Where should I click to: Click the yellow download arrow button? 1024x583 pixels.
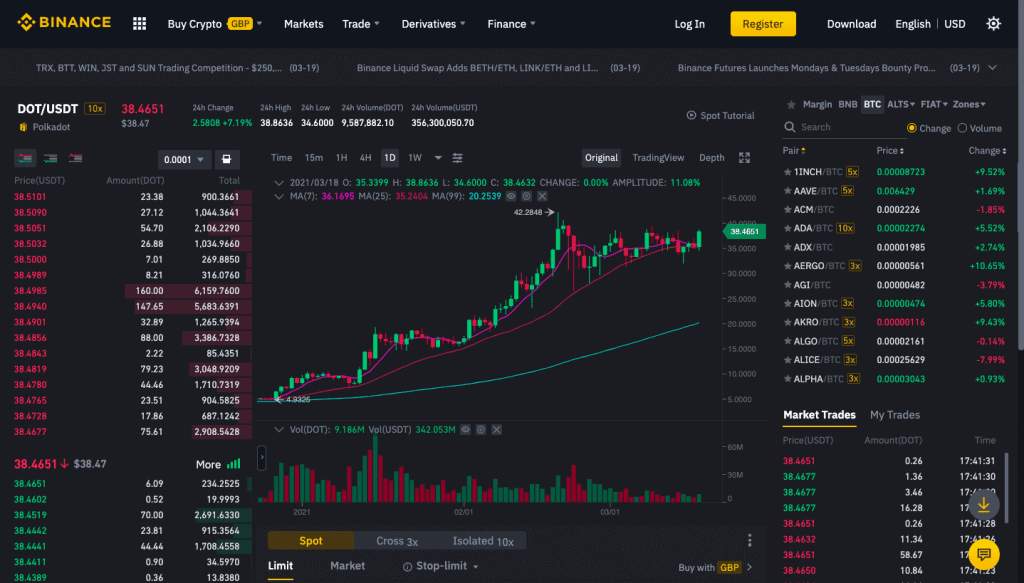coord(984,505)
